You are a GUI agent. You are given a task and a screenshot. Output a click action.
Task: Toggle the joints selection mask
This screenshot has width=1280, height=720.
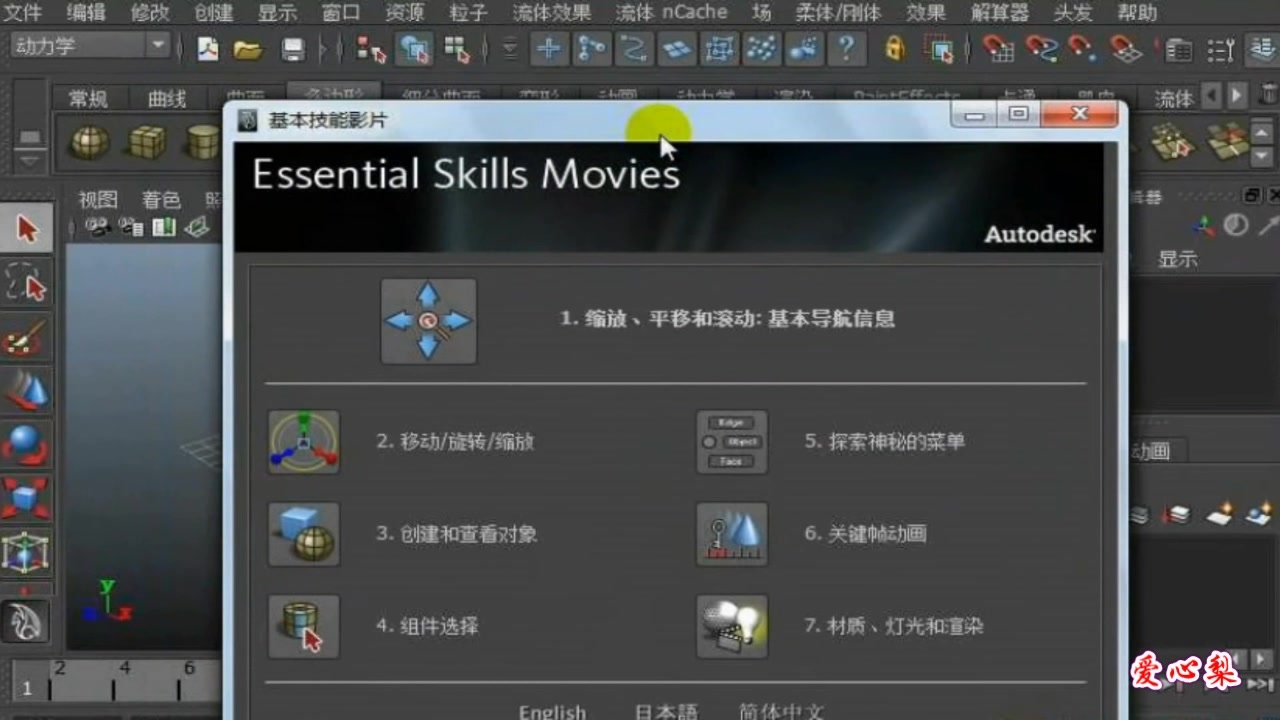pyautogui.click(x=591, y=49)
